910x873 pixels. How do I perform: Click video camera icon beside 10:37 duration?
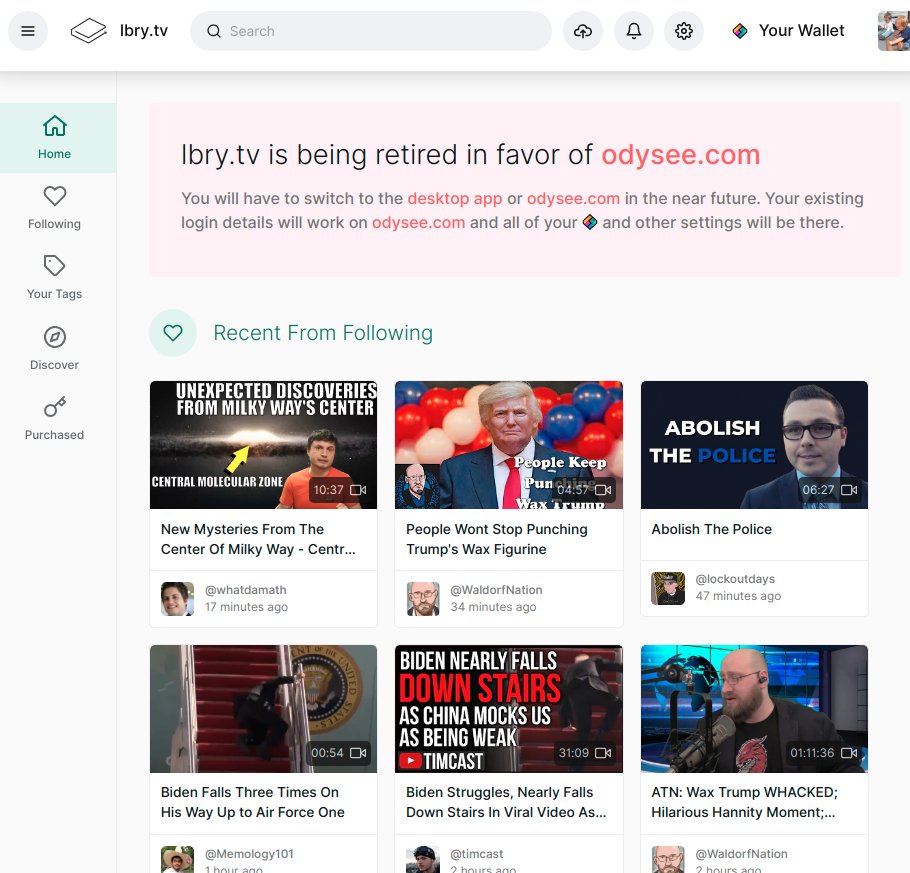click(x=358, y=490)
